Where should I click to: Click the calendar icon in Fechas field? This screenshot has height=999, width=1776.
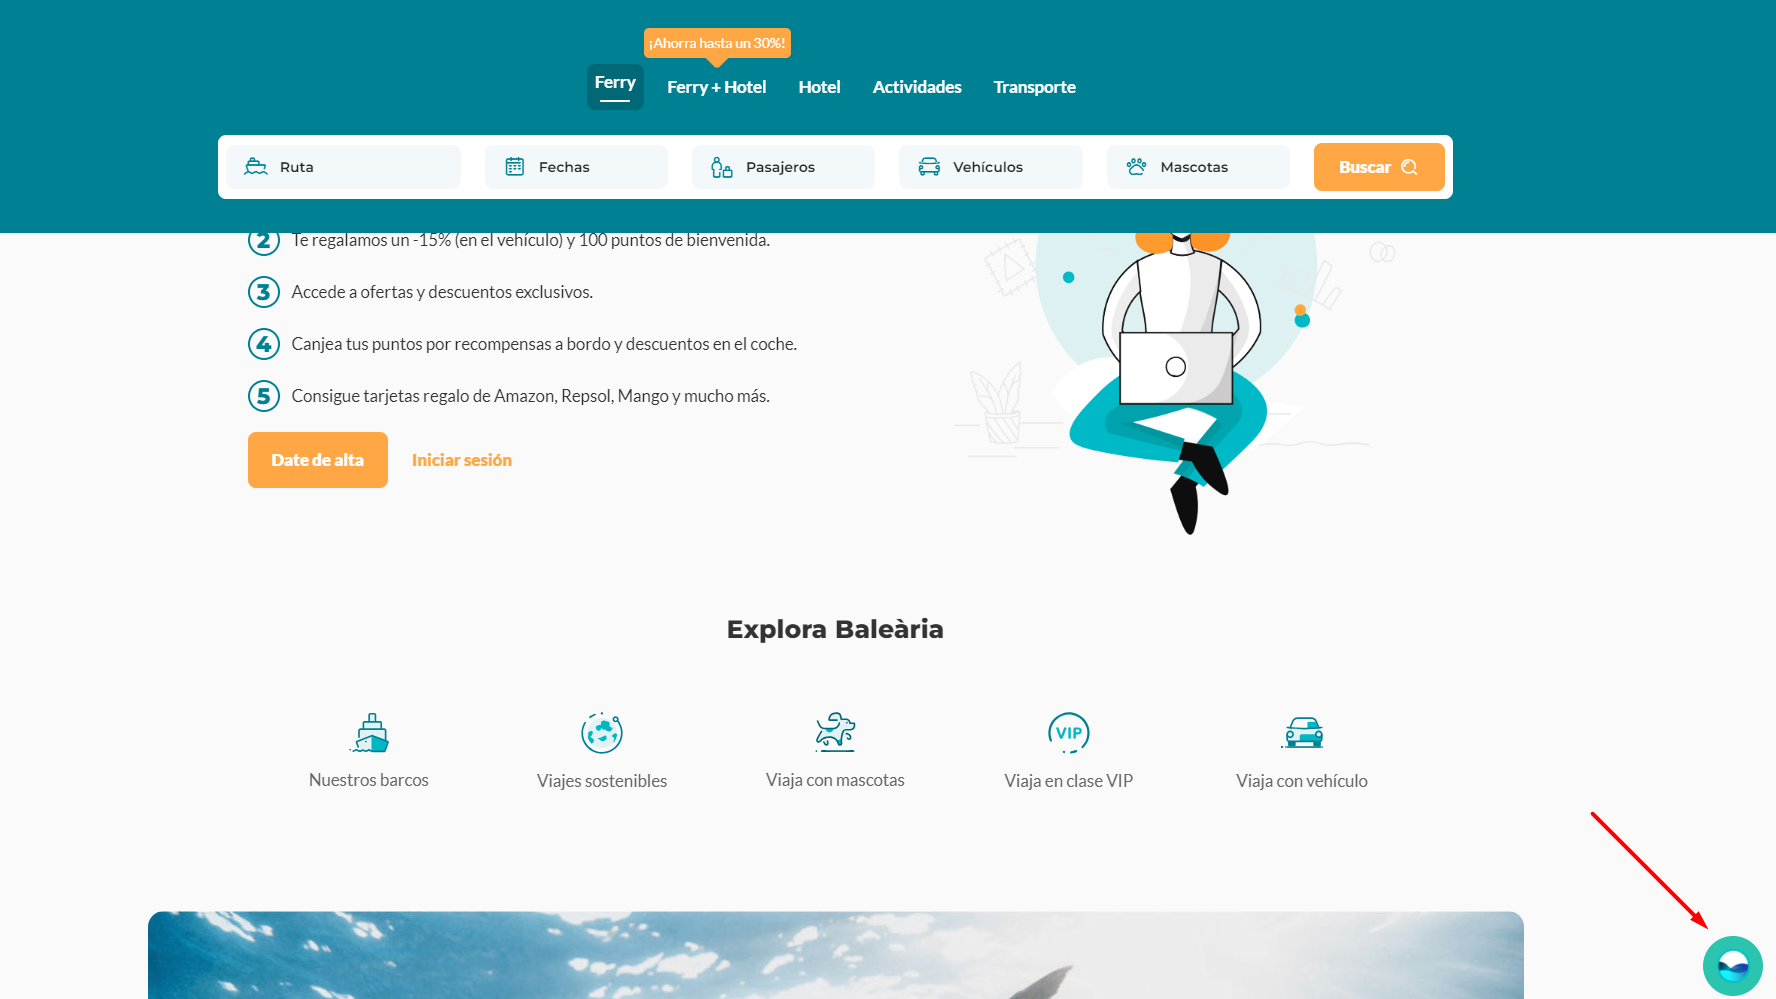(515, 167)
